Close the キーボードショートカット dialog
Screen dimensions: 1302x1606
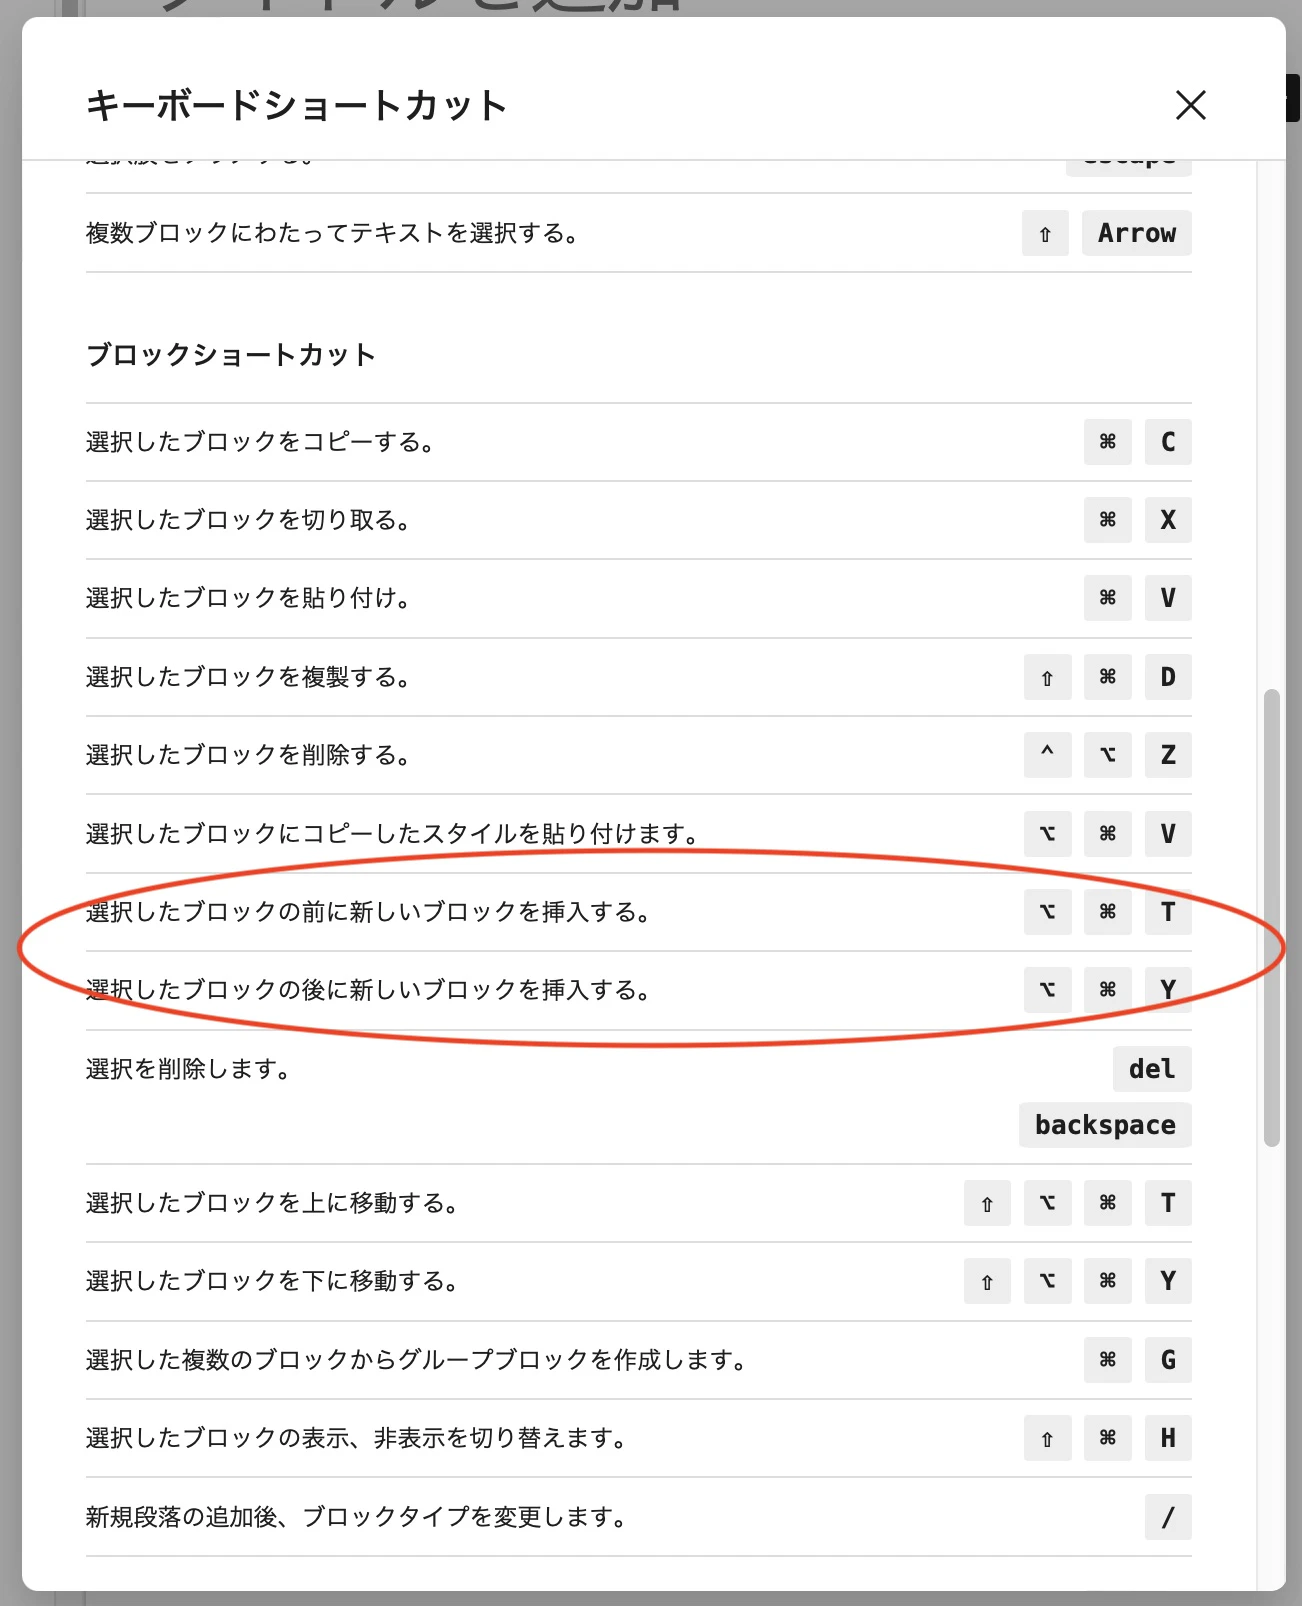pyautogui.click(x=1190, y=105)
